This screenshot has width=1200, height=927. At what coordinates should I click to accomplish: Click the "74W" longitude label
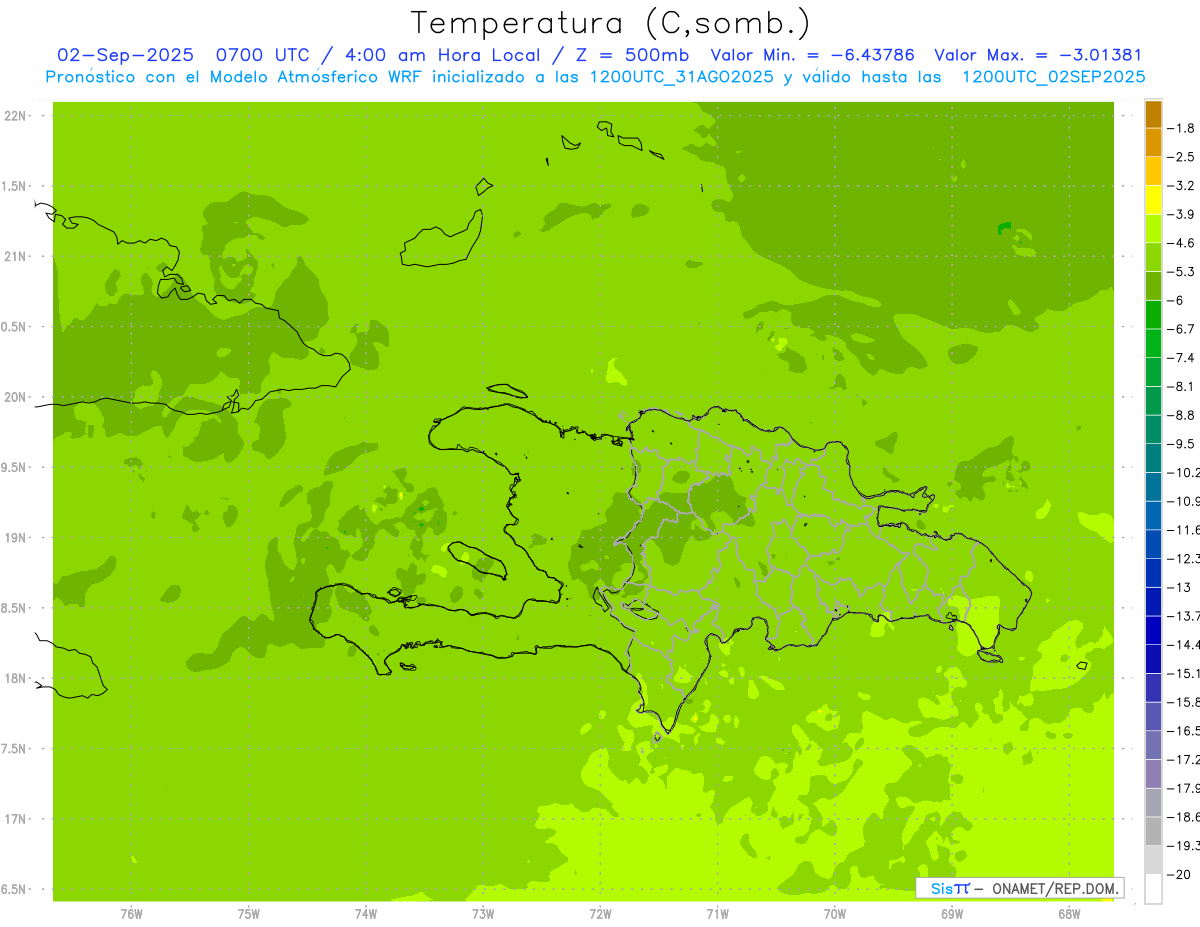click(x=366, y=913)
